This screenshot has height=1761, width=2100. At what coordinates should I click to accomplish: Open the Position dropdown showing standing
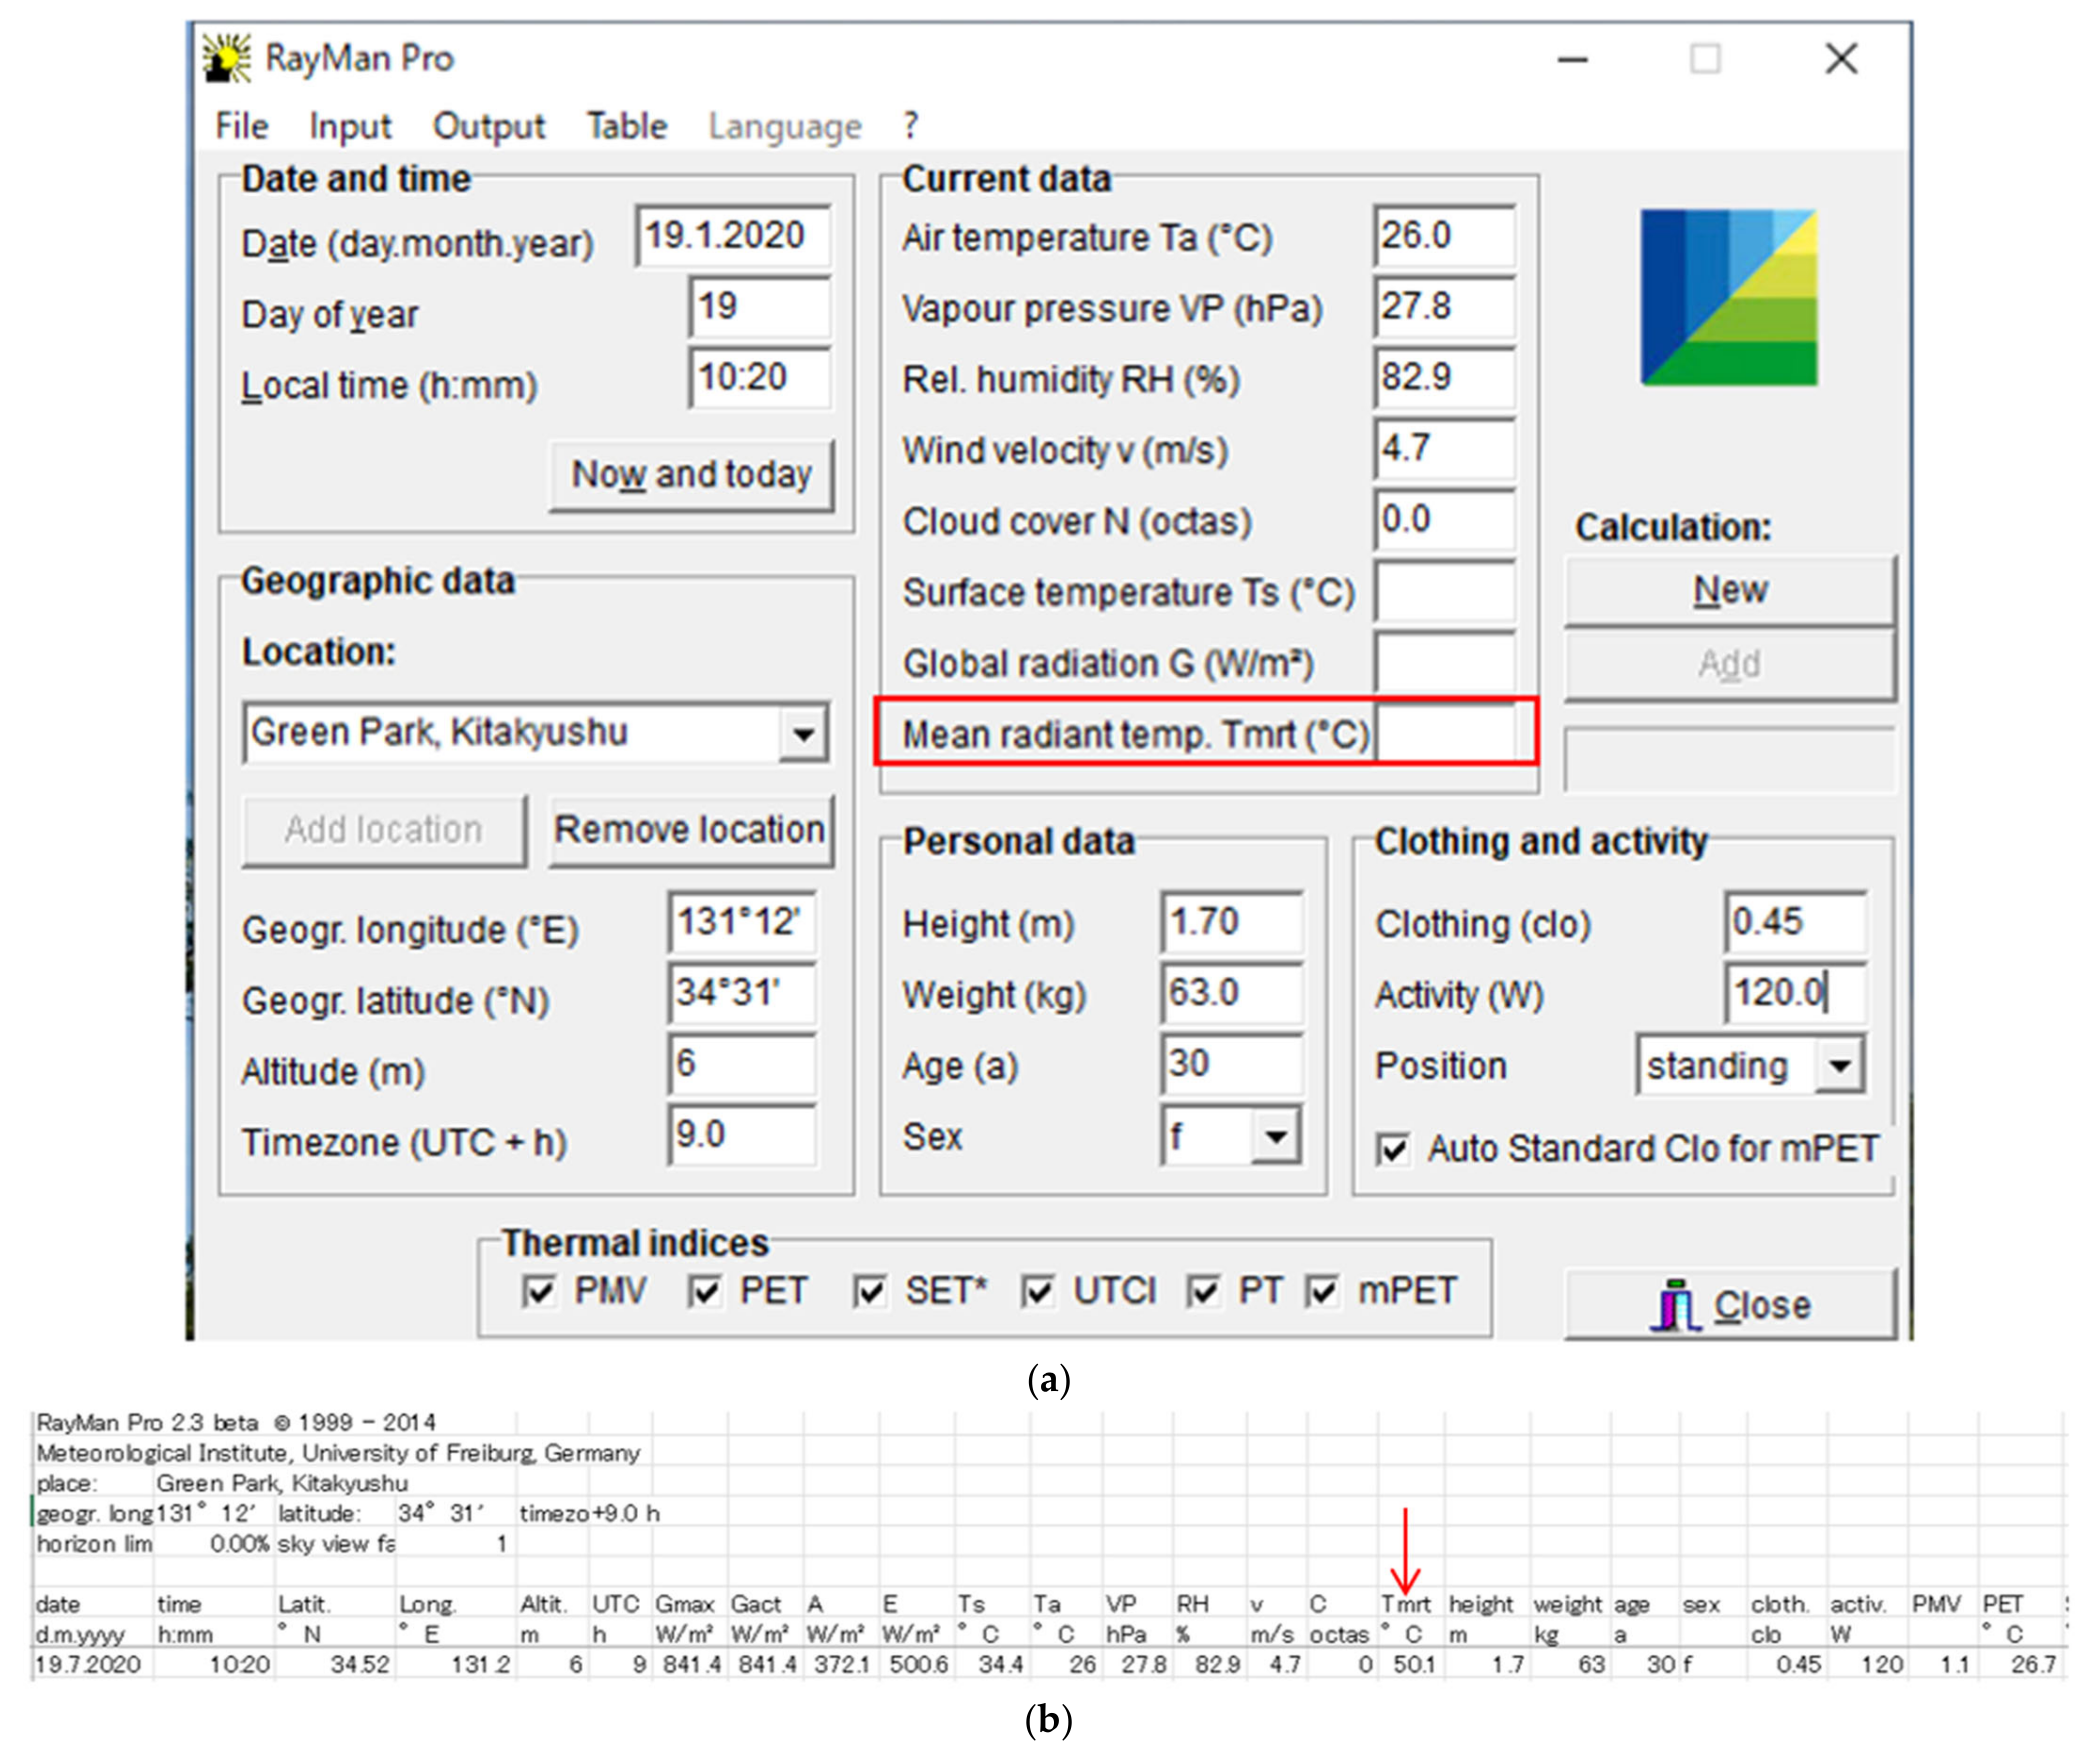pos(1840,1066)
